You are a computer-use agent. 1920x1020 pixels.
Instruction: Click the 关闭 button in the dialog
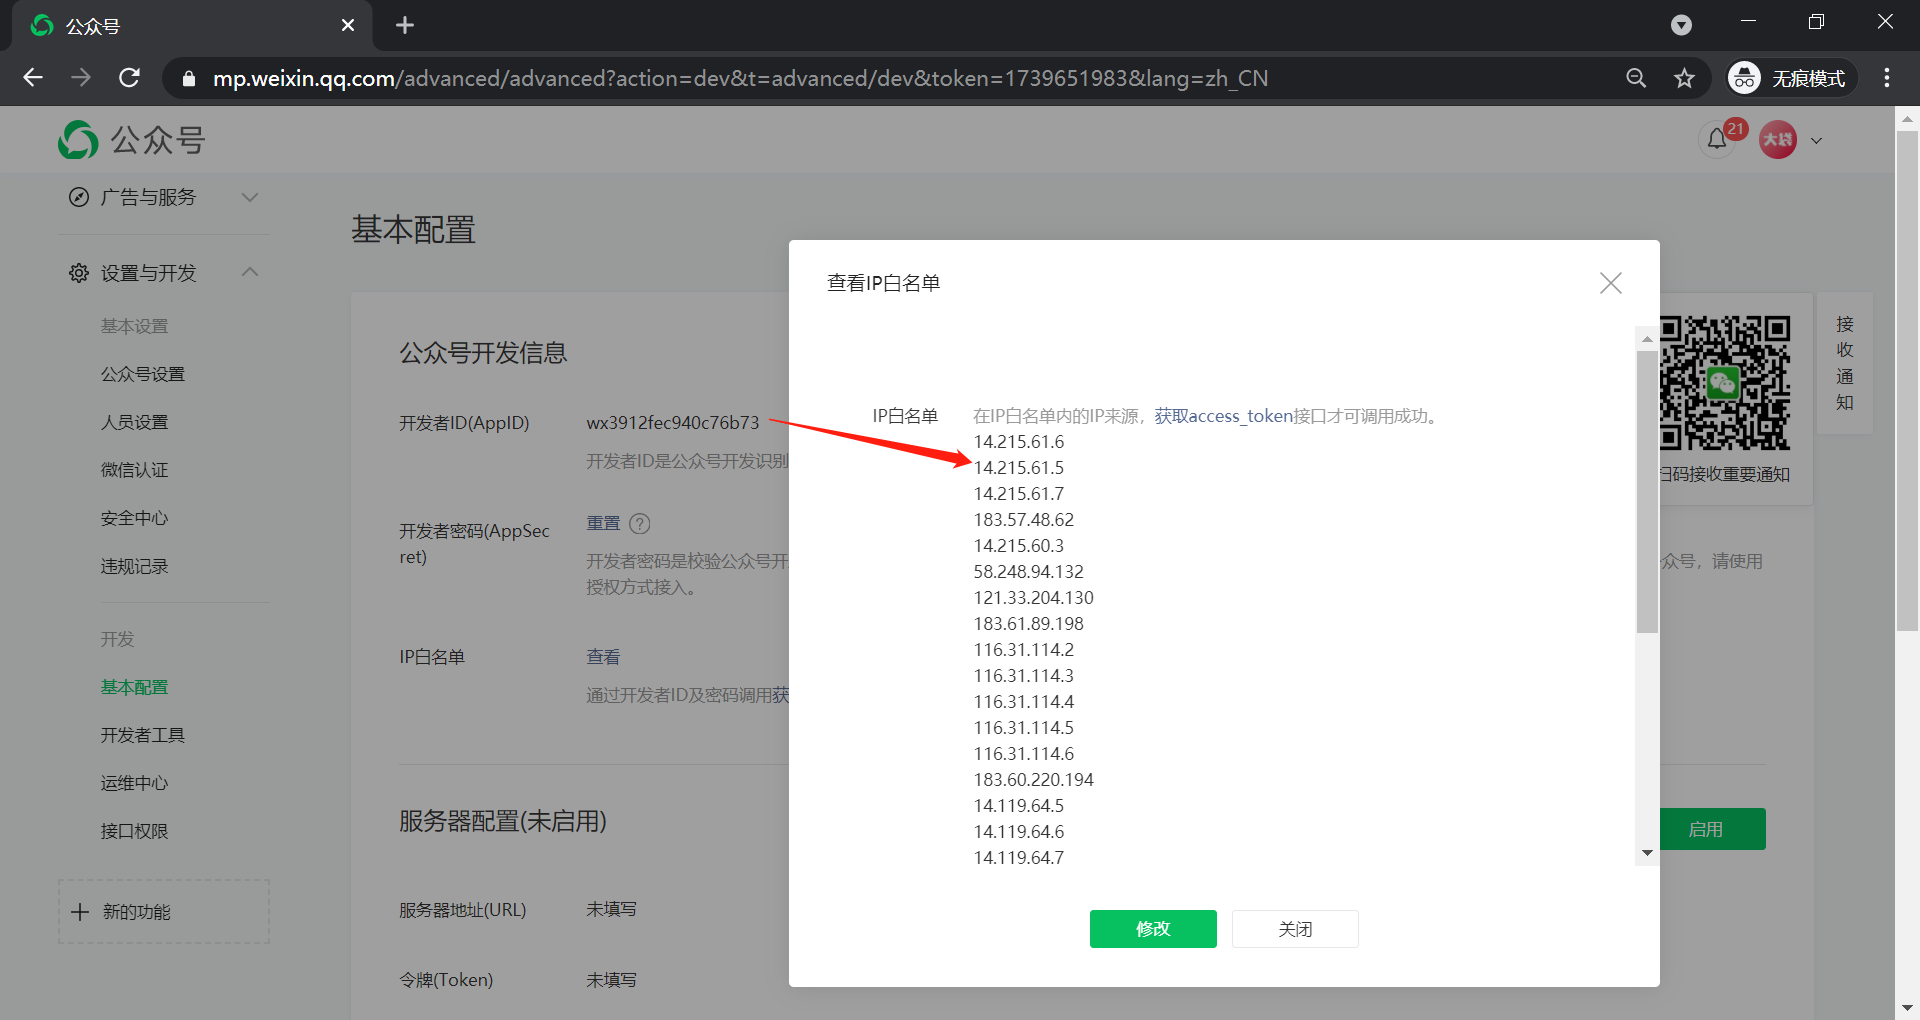point(1295,929)
